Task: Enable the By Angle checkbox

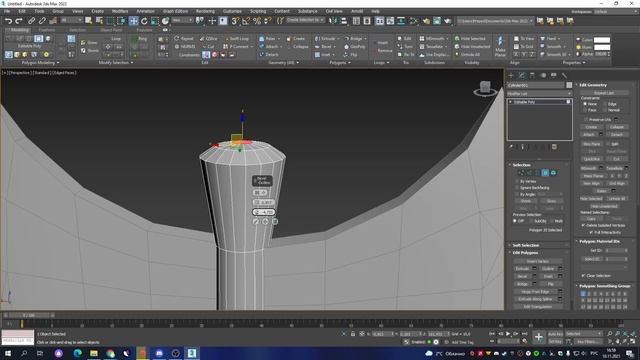Action: point(517,195)
